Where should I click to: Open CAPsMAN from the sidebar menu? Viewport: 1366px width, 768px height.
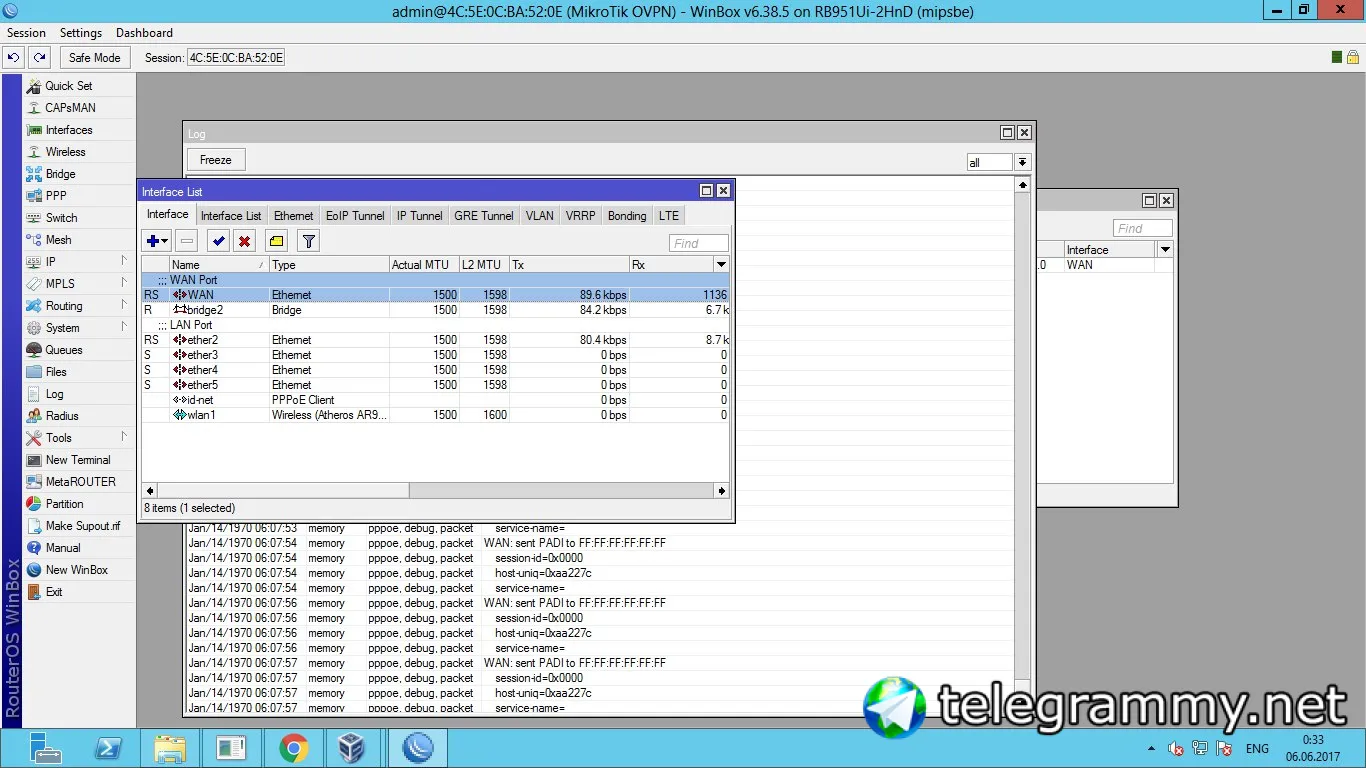click(70, 108)
